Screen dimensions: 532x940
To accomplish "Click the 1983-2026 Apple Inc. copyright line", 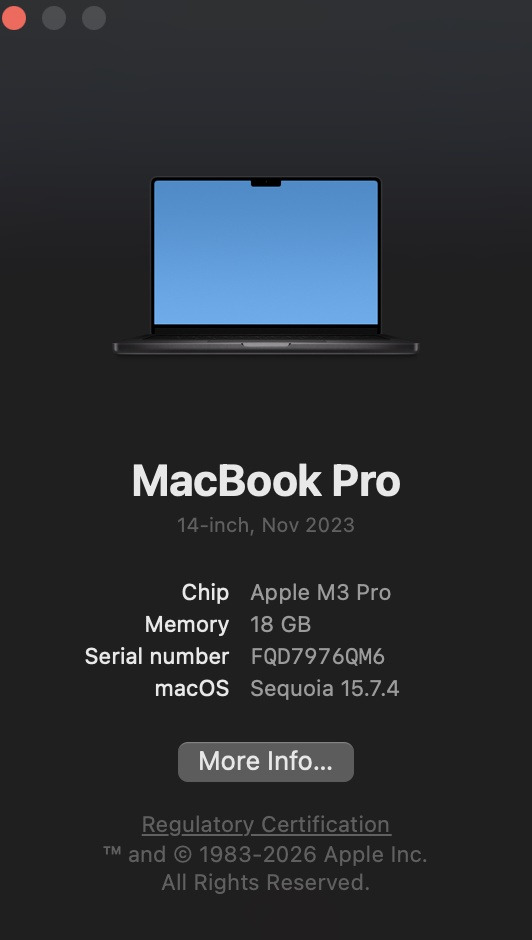I will (x=265, y=854).
